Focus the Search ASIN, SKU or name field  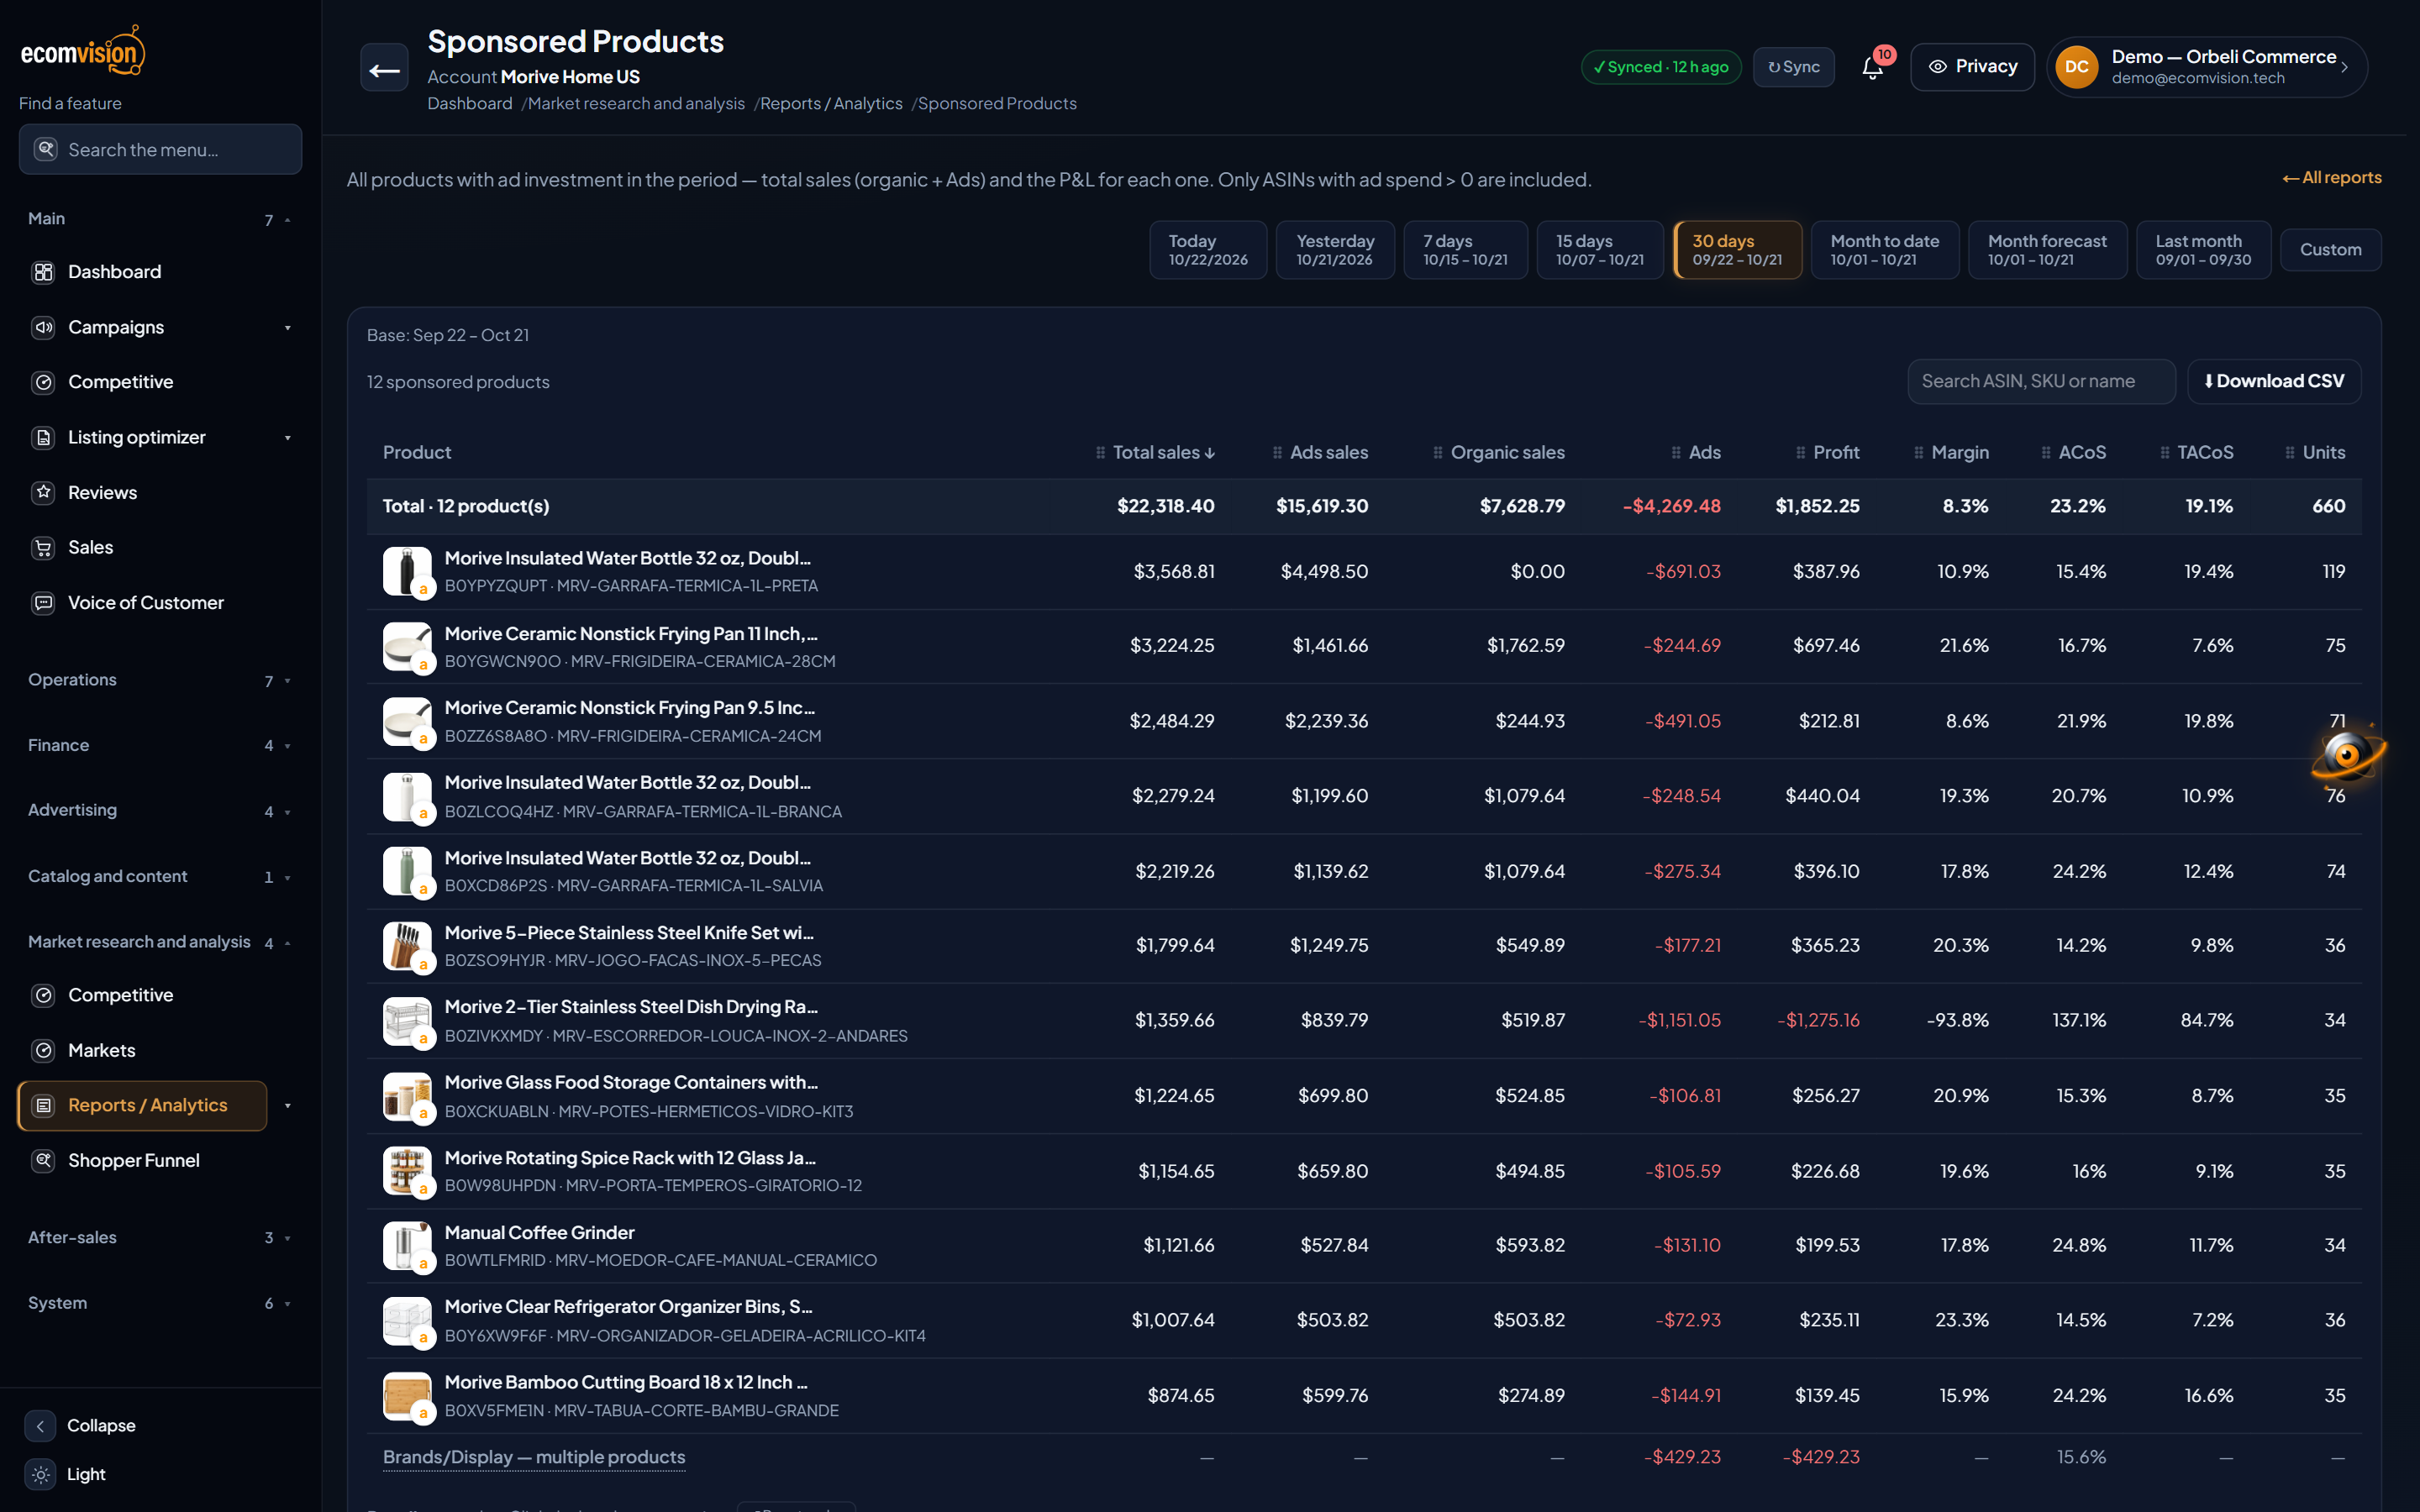point(2041,381)
